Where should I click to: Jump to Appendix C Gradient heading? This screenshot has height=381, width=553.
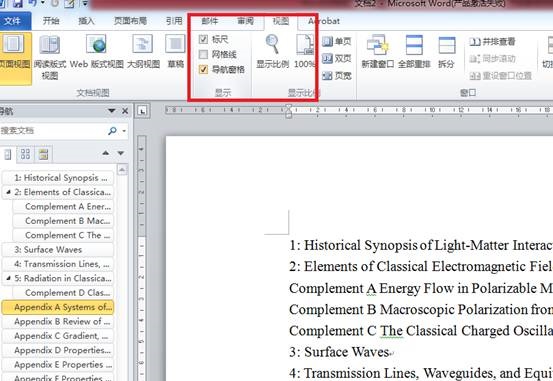[58, 336]
